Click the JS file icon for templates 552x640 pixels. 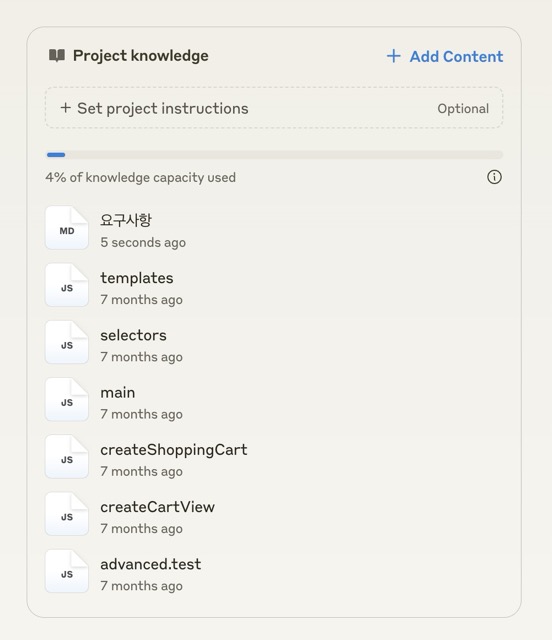point(67,285)
